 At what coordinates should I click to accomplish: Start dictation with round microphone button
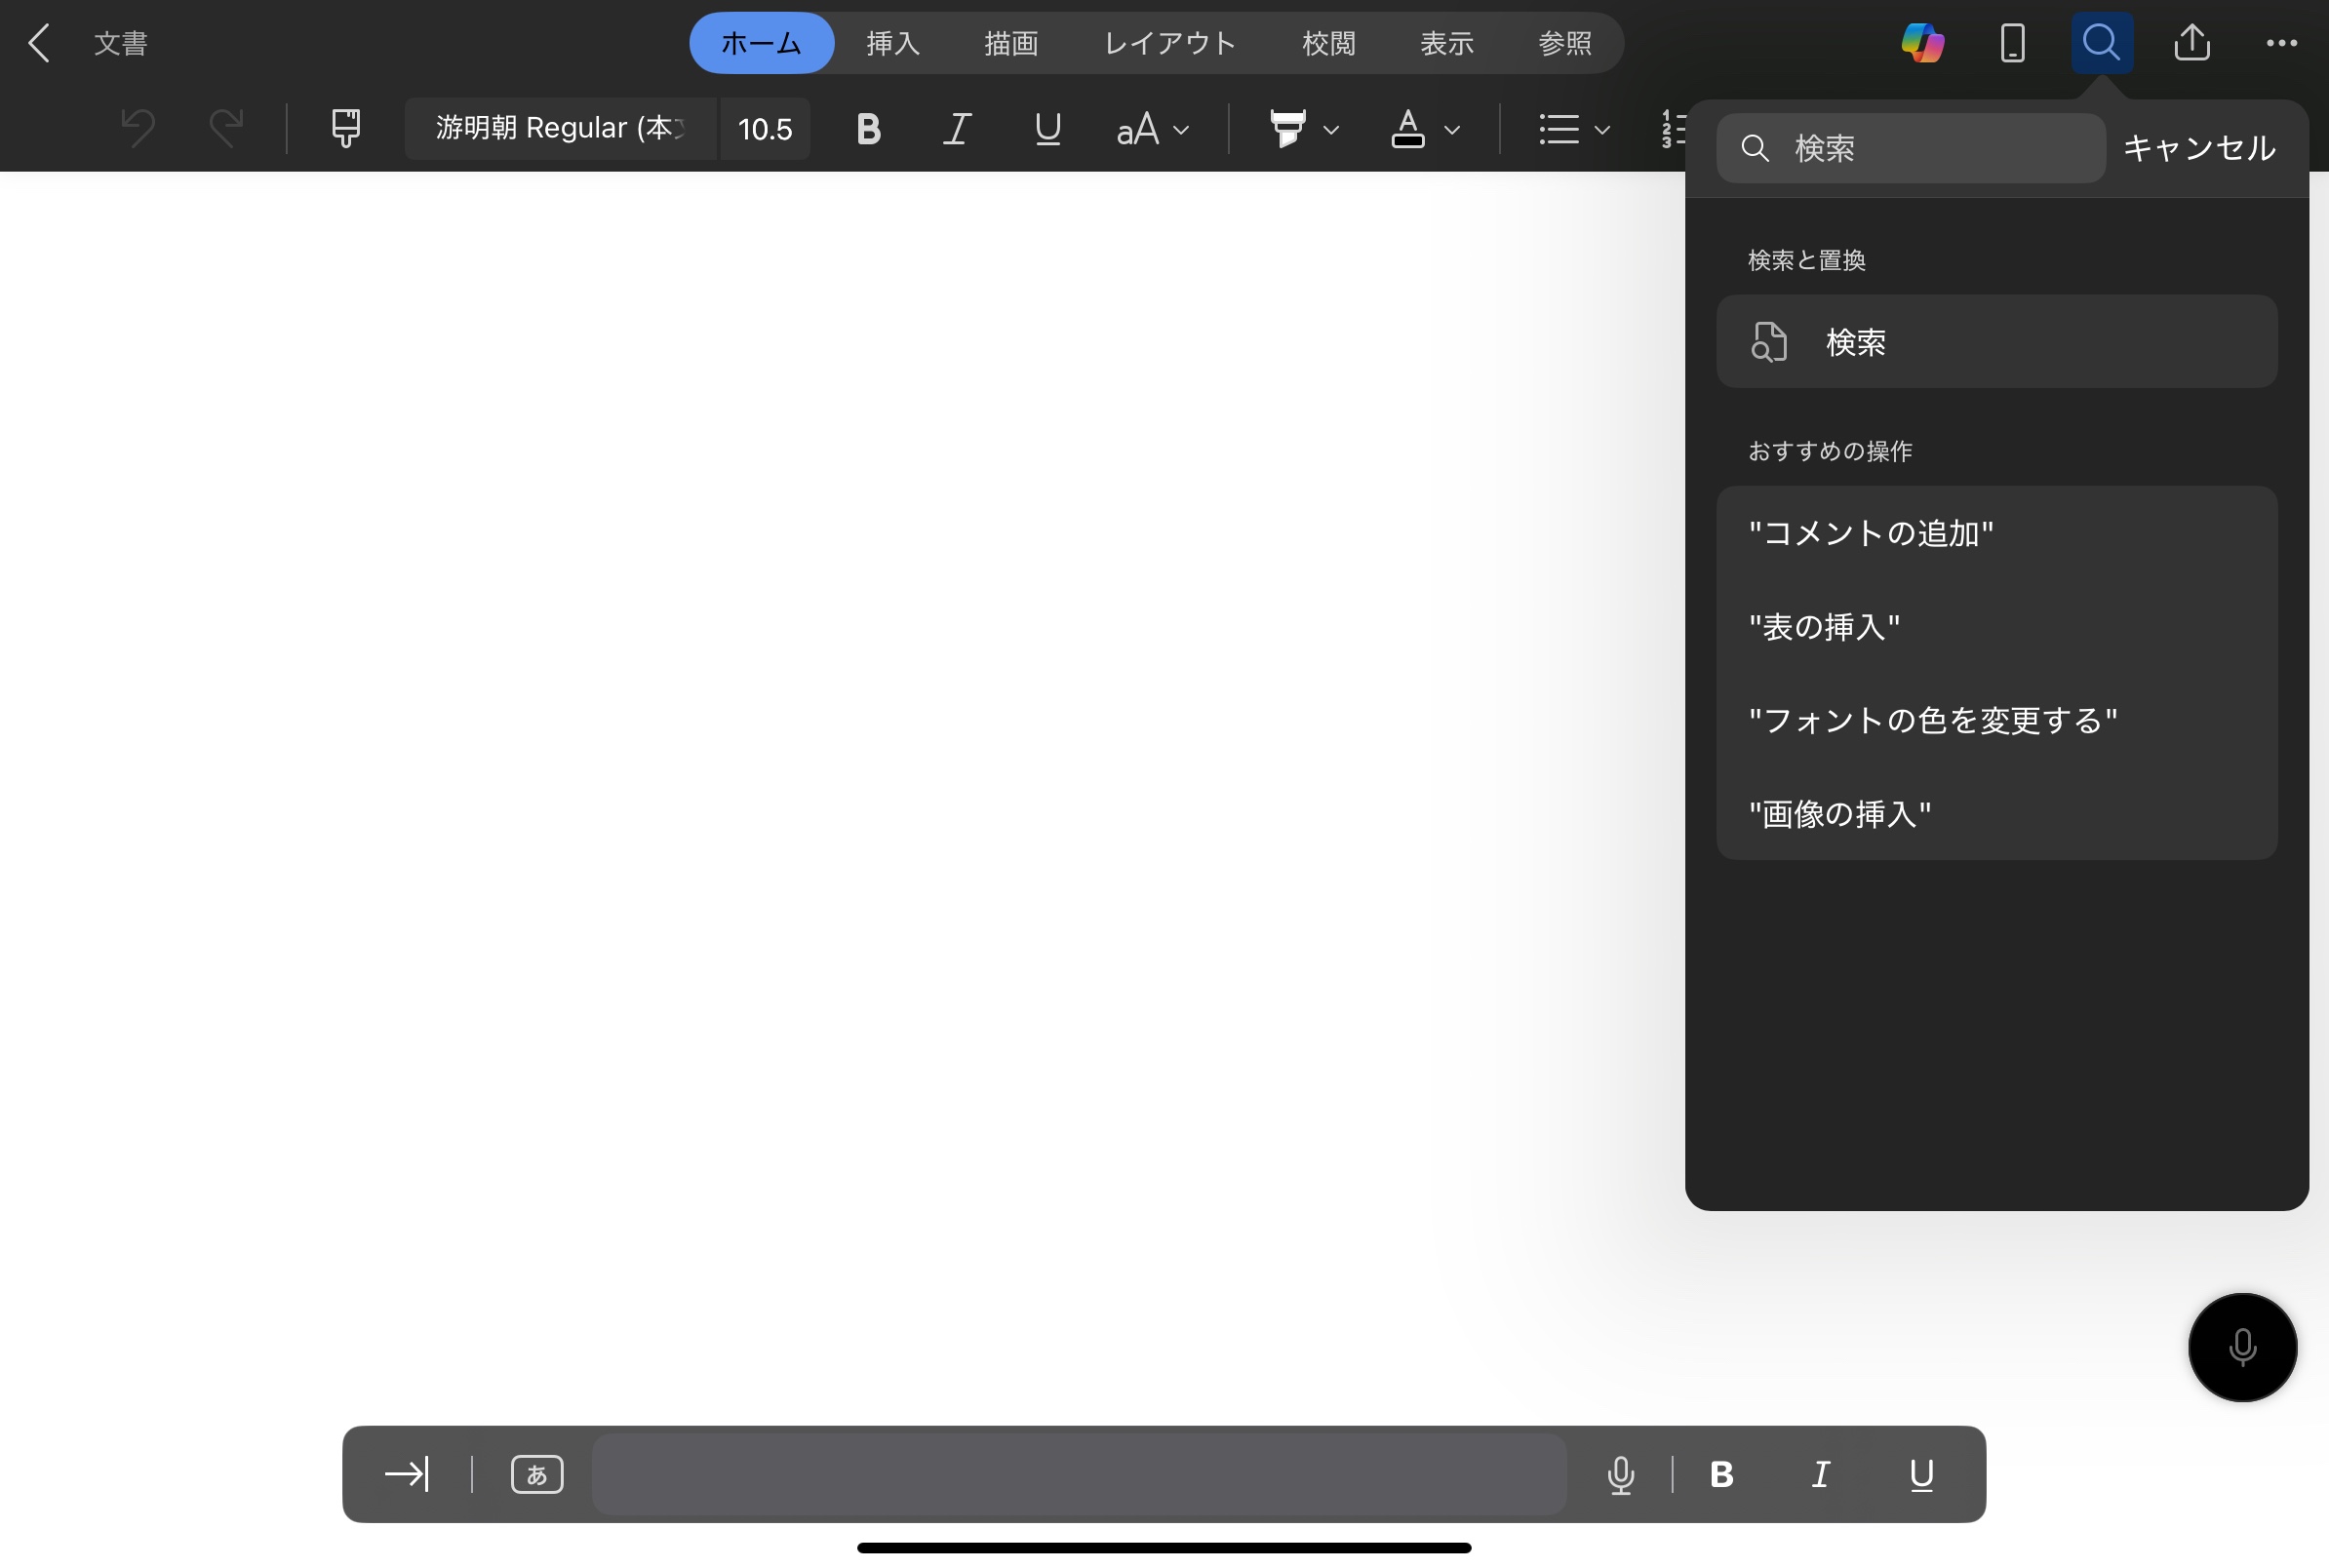click(x=2241, y=1347)
